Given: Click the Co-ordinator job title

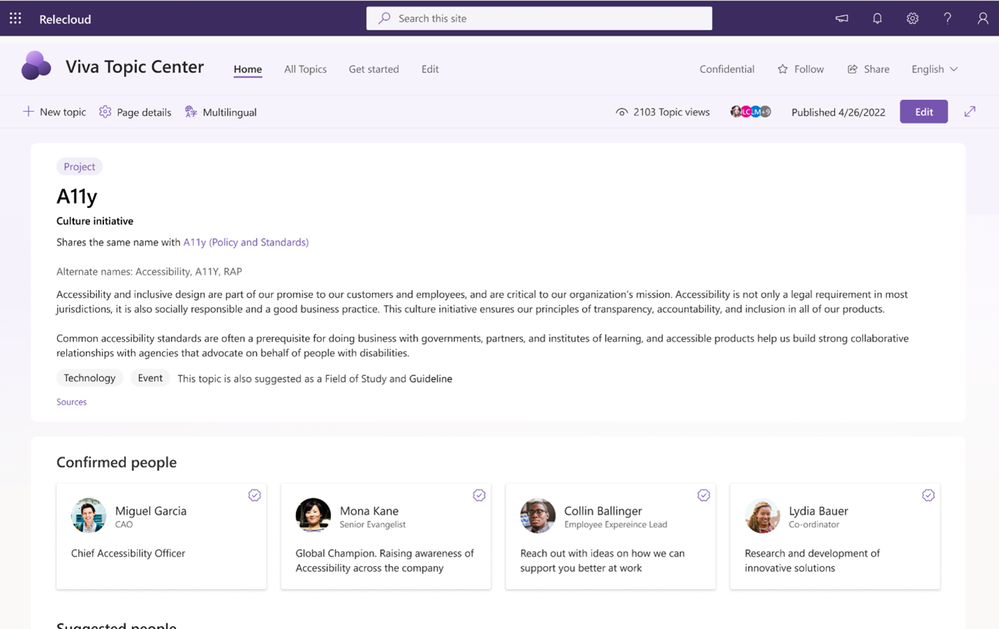Looking at the screenshot, I should [814, 524].
